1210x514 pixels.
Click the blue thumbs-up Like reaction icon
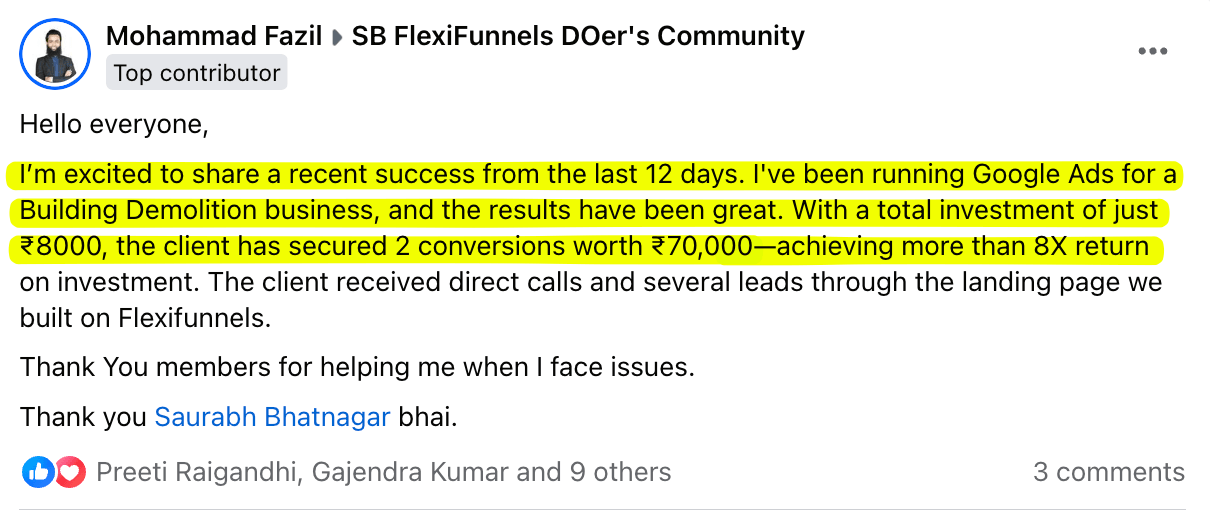coord(39,472)
